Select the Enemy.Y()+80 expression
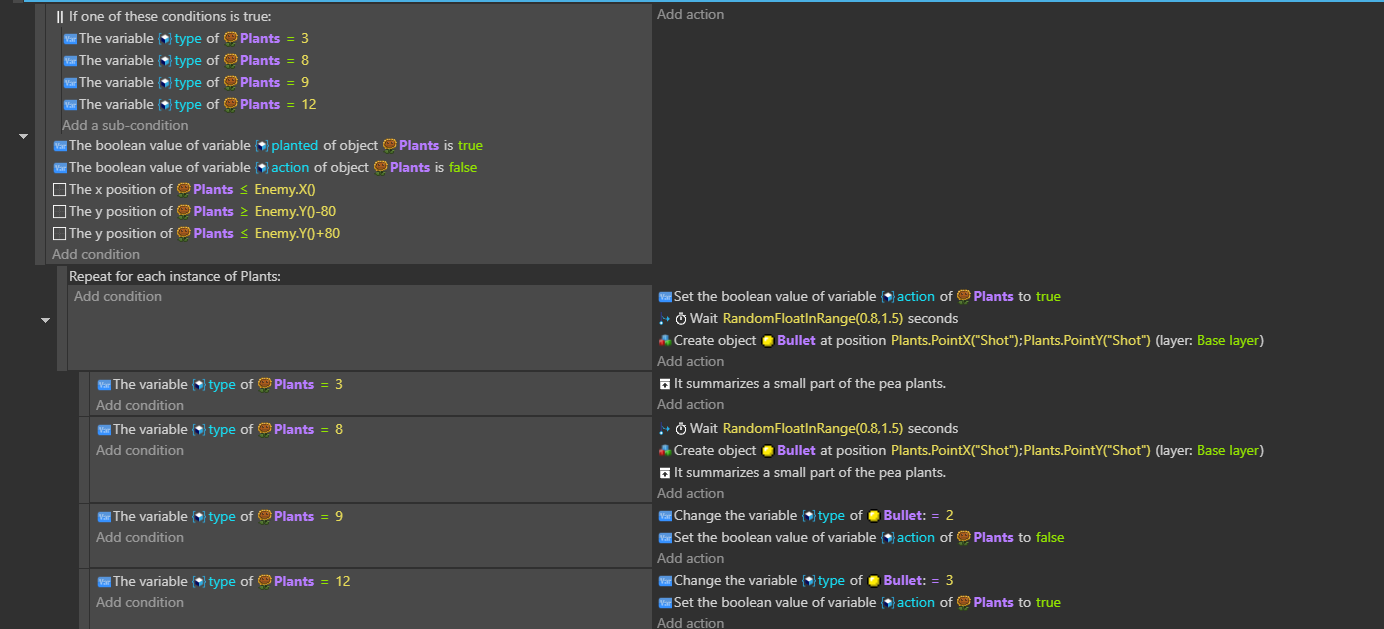 tap(297, 234)
